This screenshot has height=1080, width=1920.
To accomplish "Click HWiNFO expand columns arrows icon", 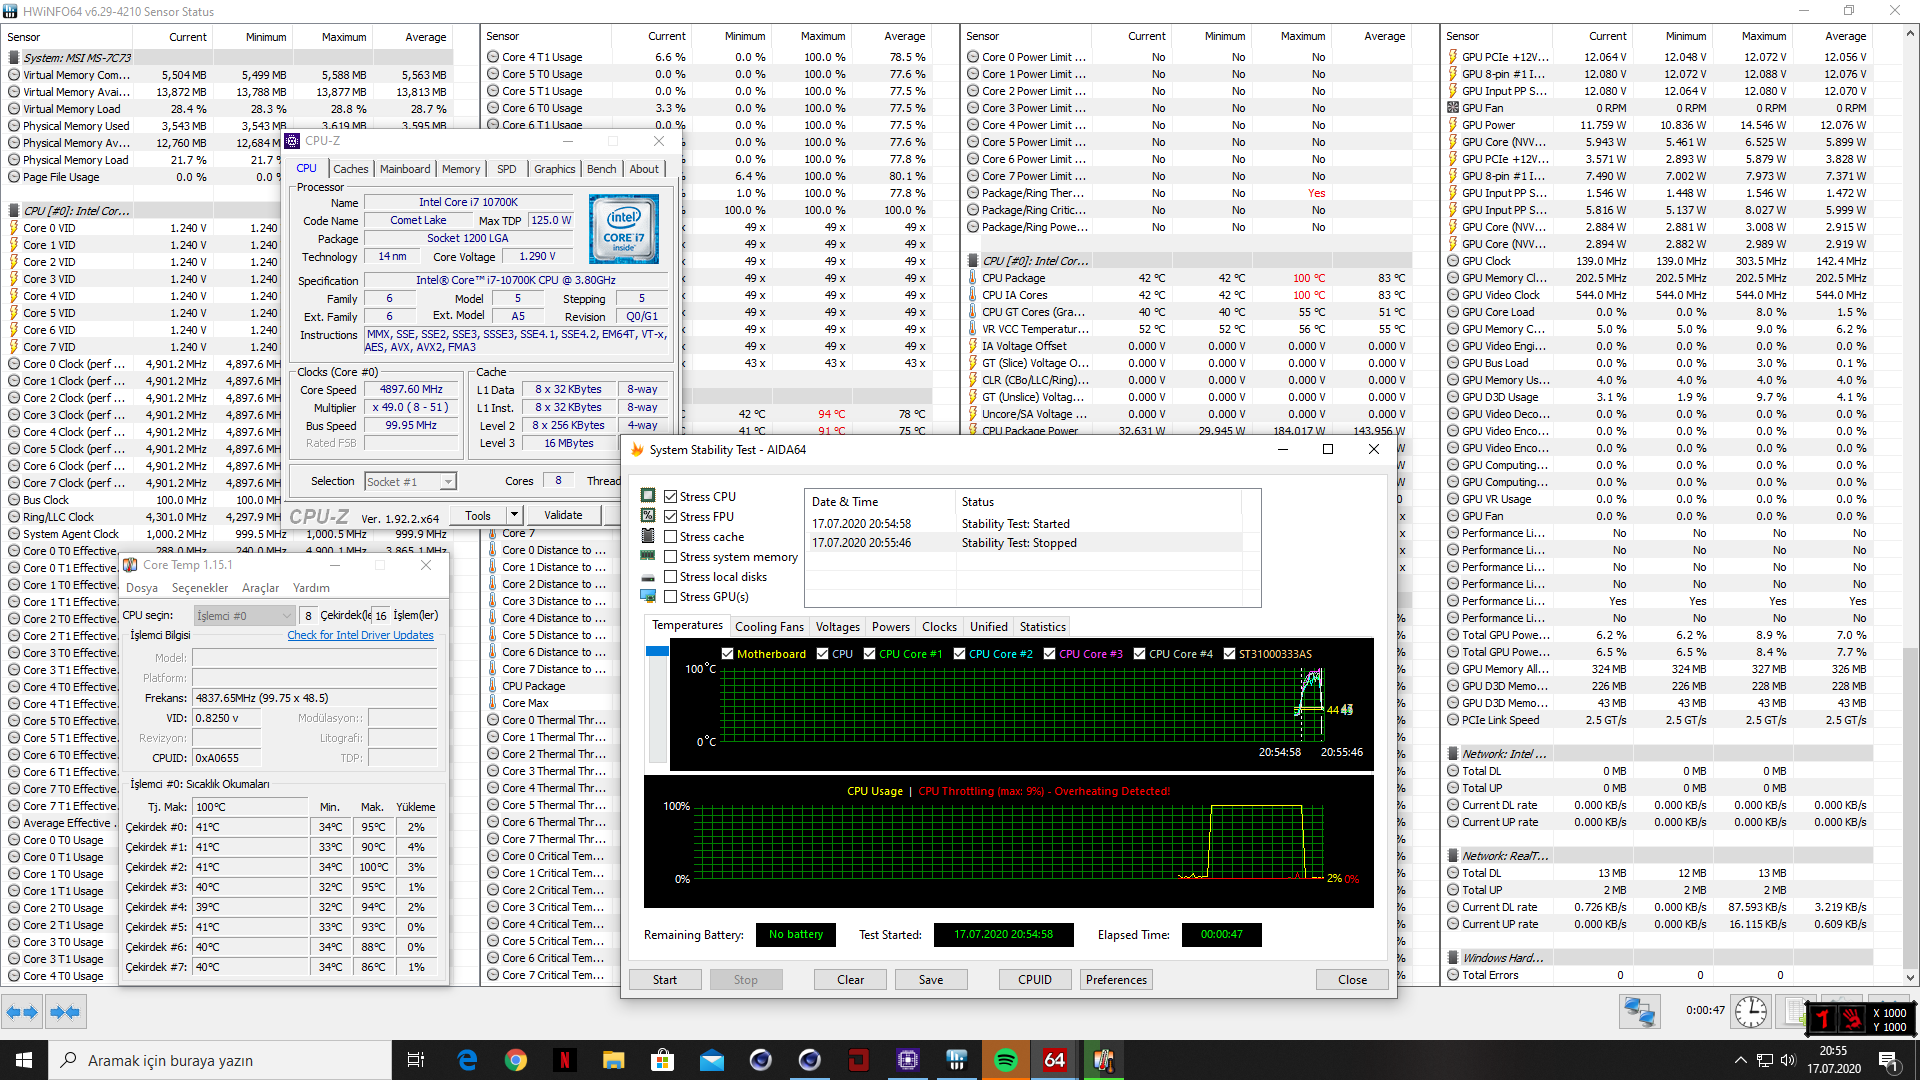I will (22, 1012).
